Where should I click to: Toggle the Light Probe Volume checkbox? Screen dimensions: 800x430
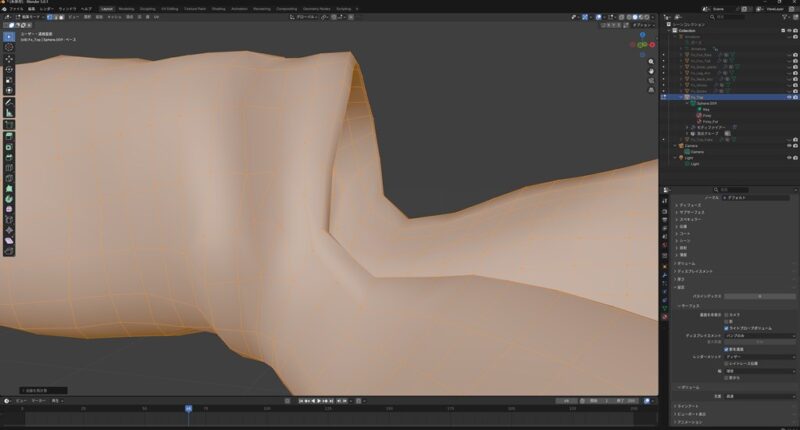725,328
